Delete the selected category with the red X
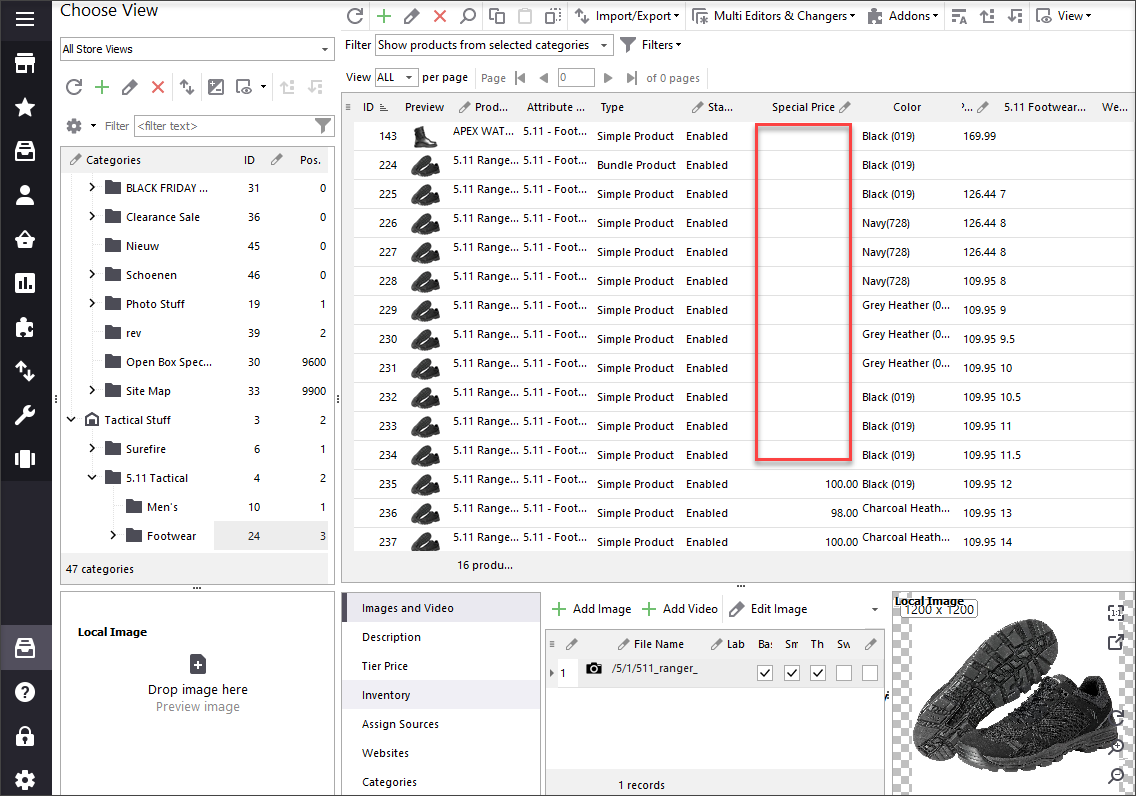 158,87
